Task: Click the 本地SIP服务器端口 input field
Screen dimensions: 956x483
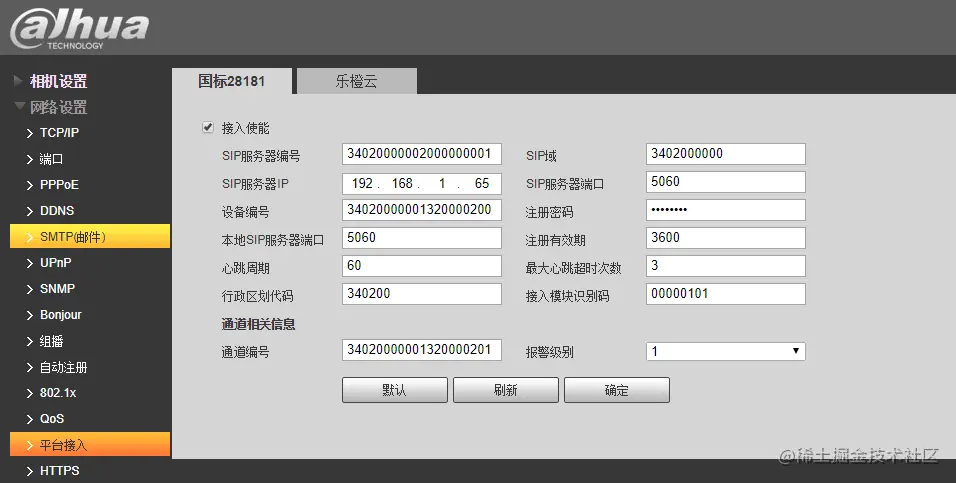Action: pos(421,238)
